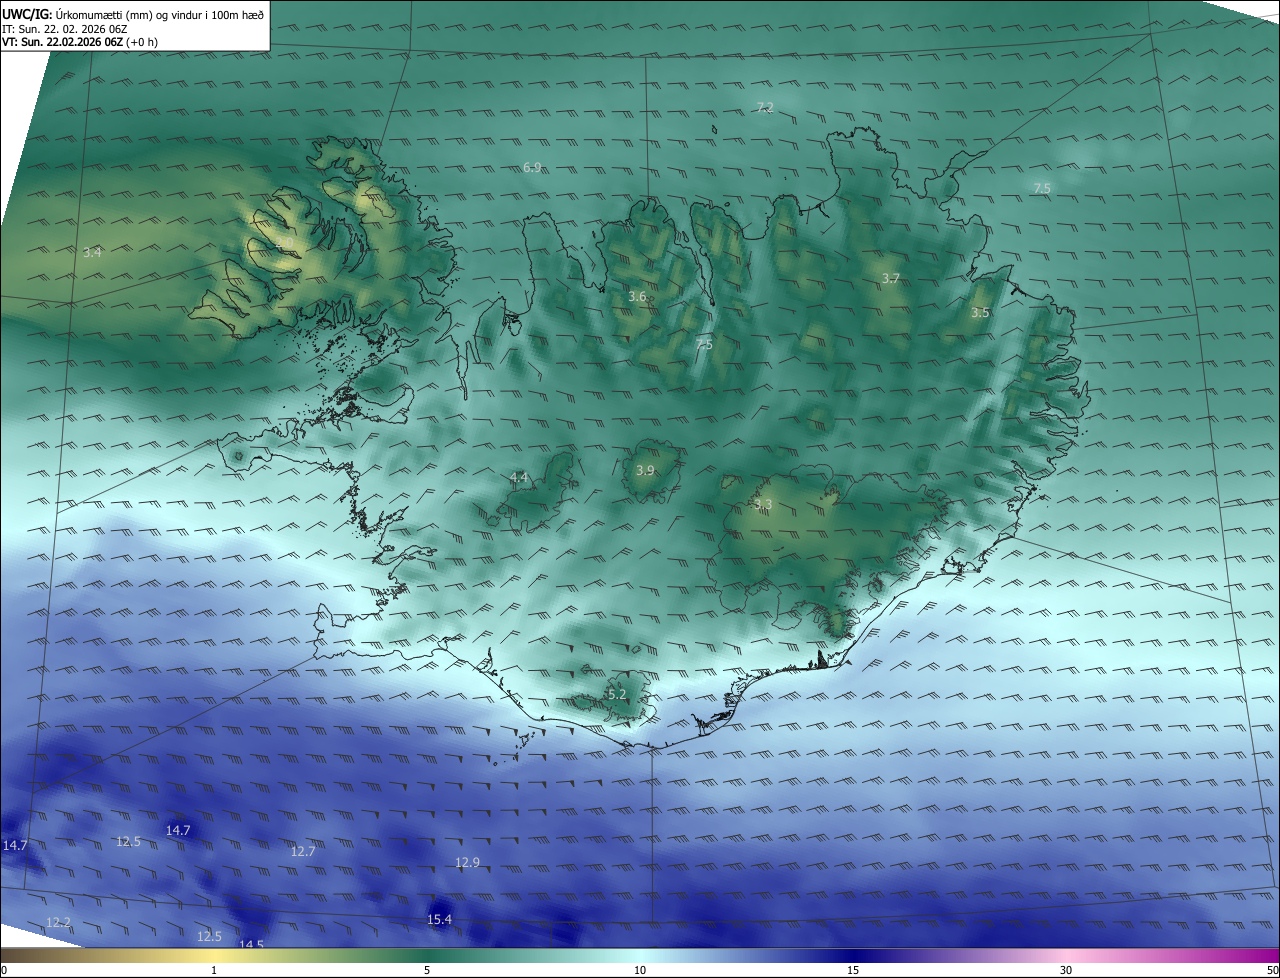This screenshot has height=978, width=1280.
Task: Click the 5 tick on the color scale
Action: (427, 970)
